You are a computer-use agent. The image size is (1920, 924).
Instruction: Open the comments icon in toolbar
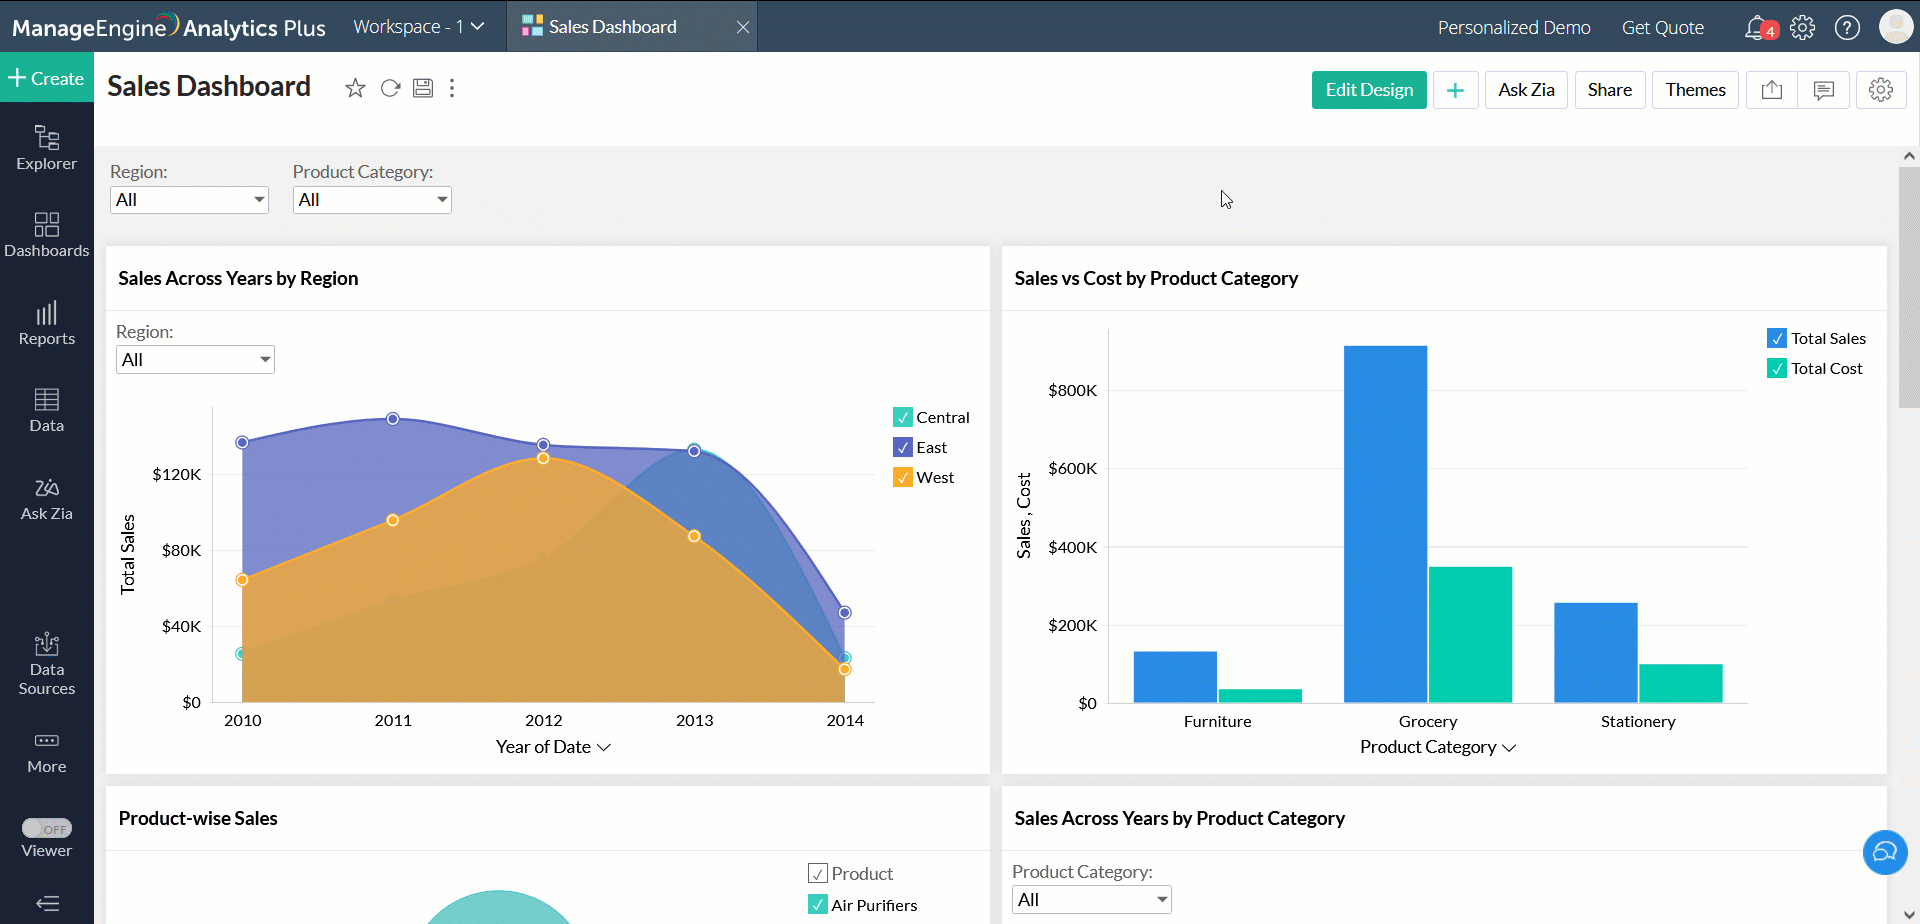1823,90
